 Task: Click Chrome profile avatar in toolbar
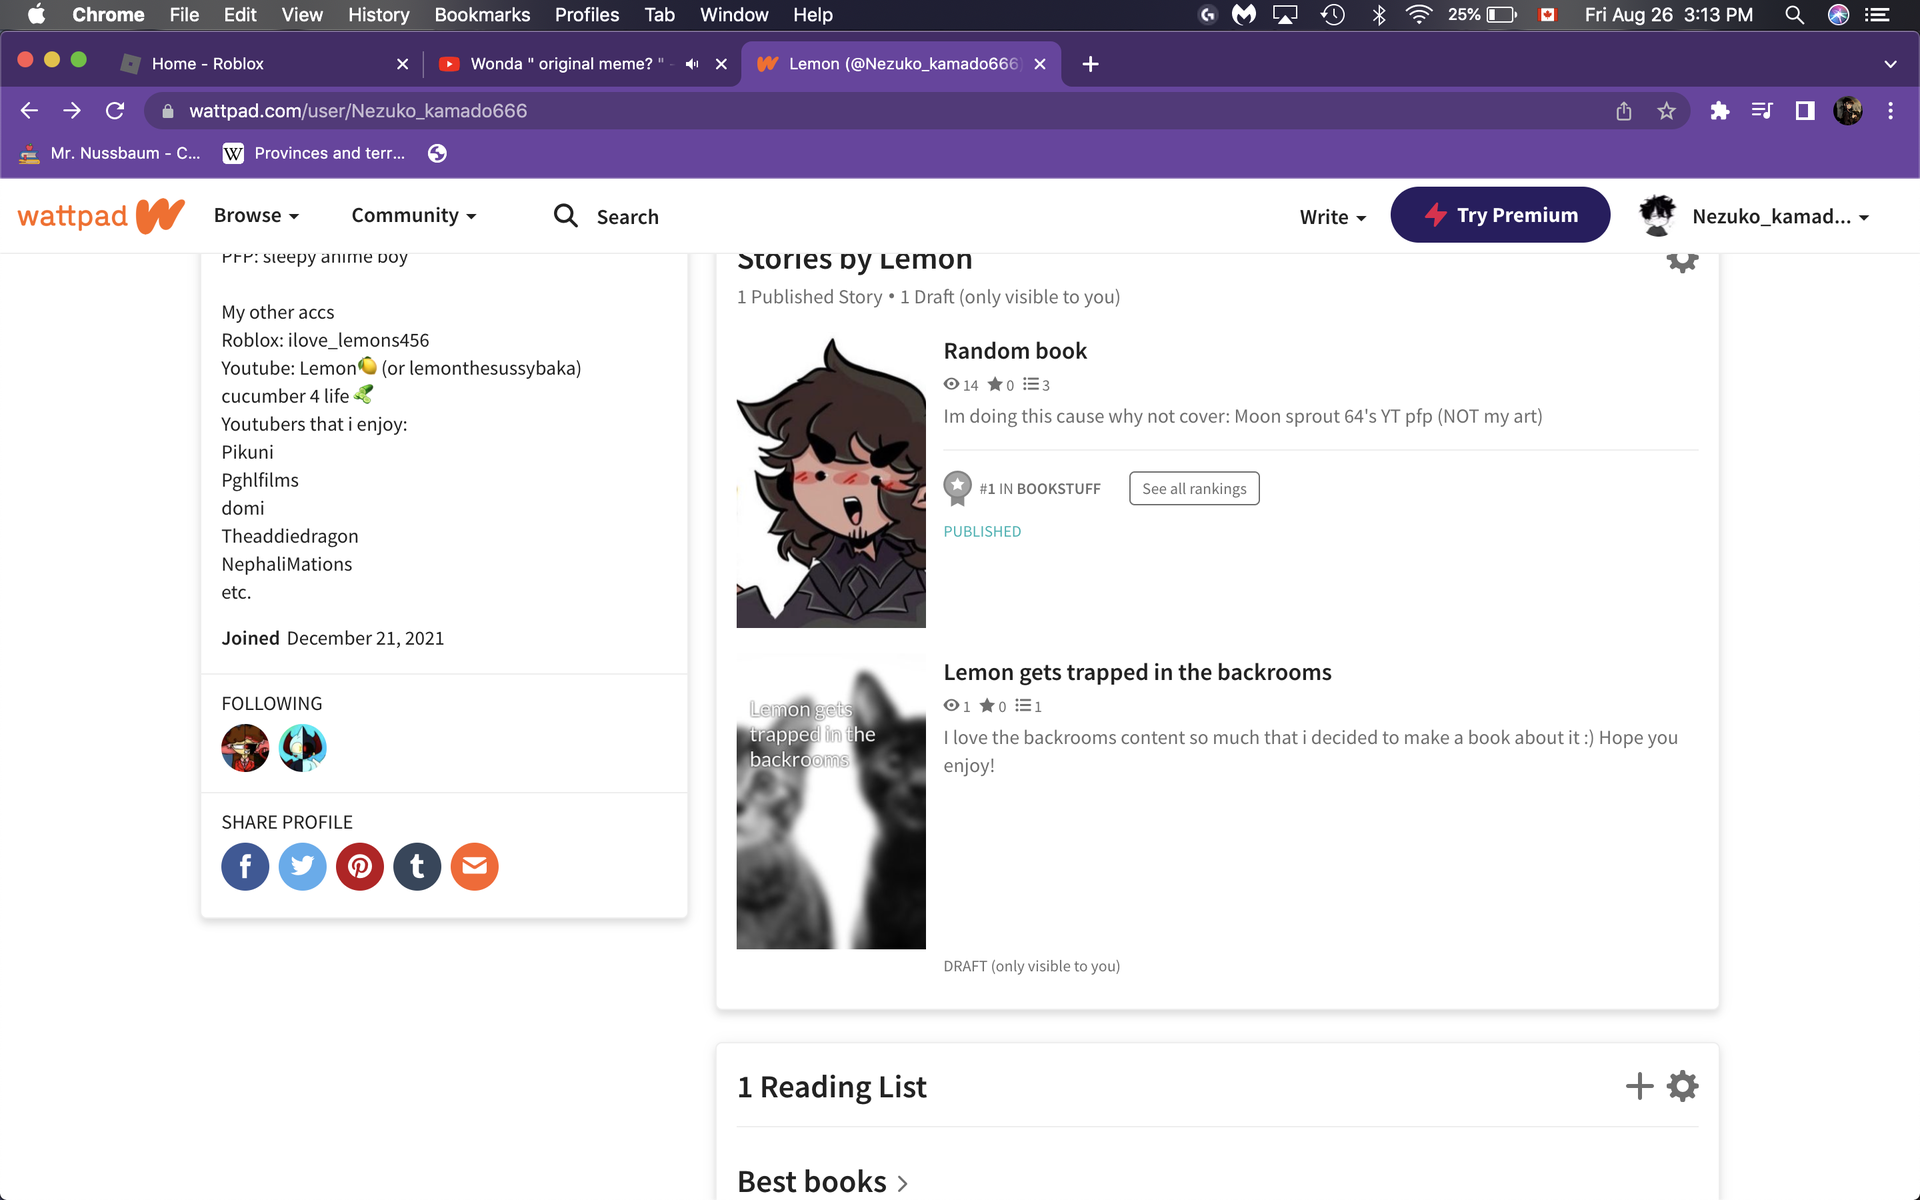1848,111
